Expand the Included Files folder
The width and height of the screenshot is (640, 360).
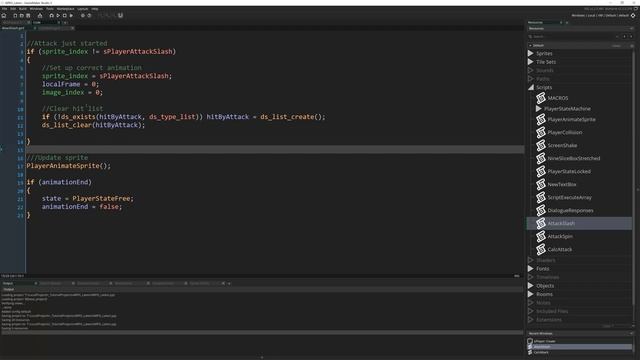531,311
